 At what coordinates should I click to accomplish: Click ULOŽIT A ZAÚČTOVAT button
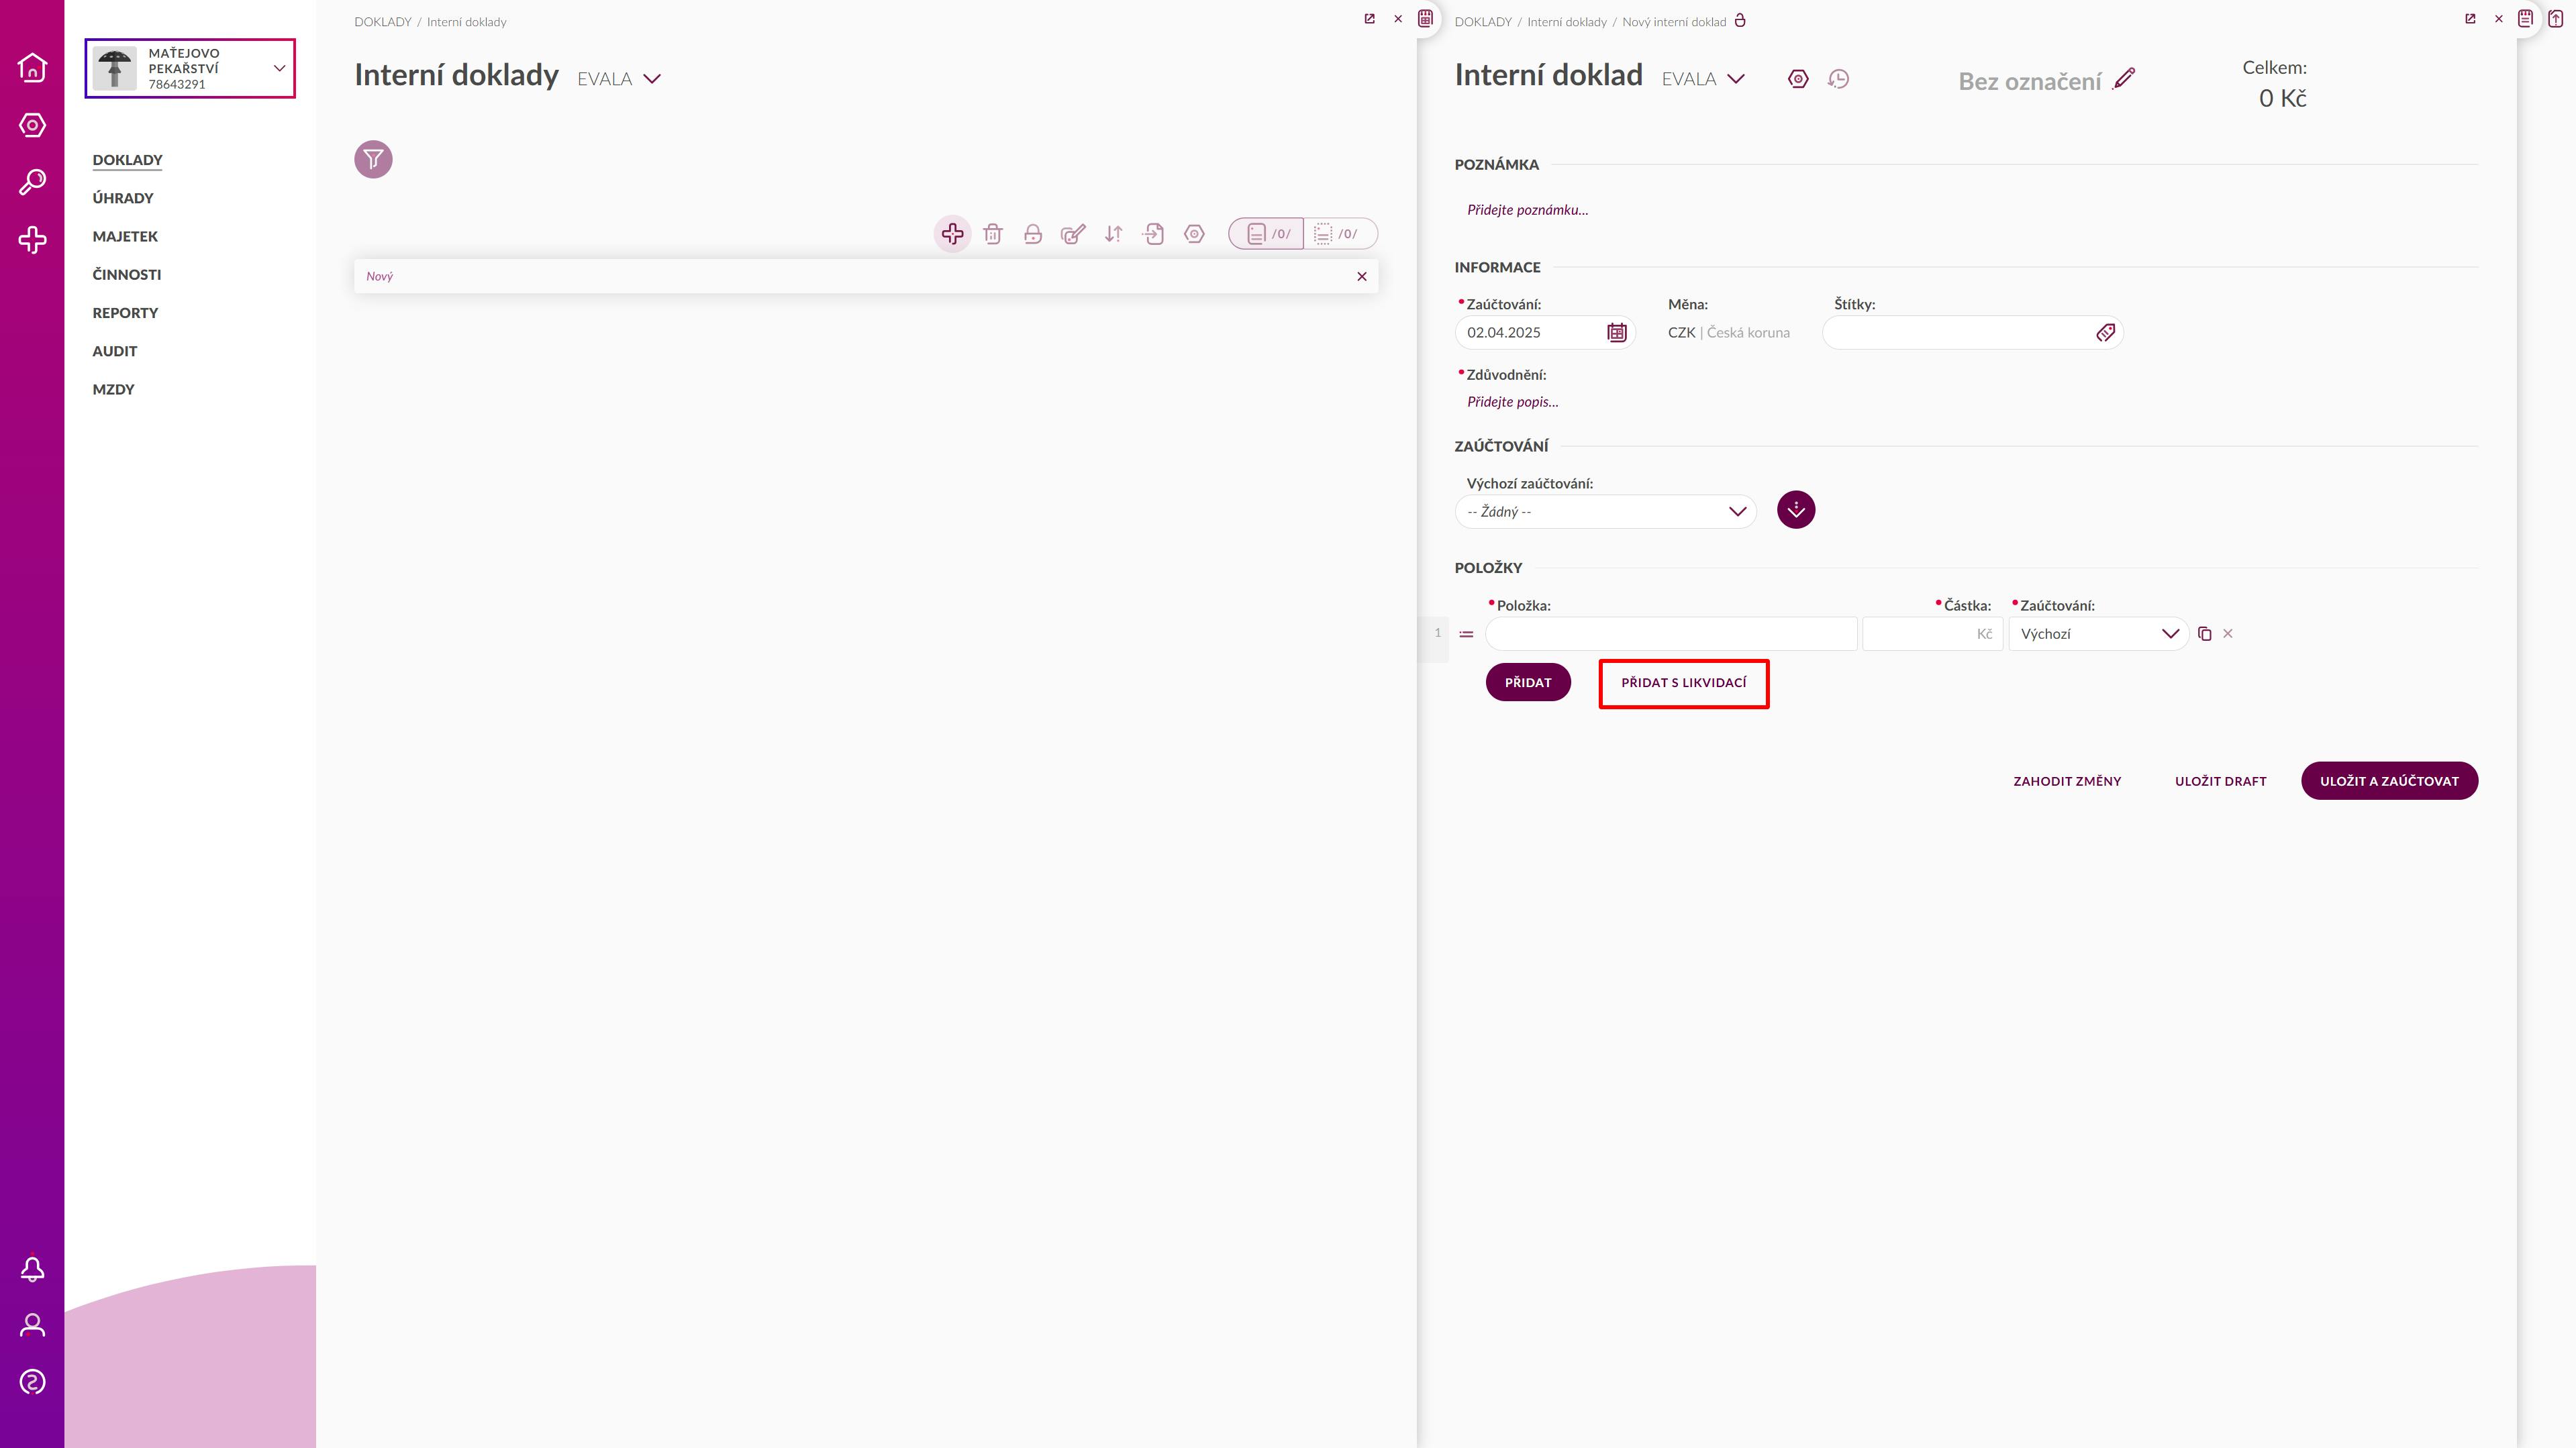point(2389,781)
